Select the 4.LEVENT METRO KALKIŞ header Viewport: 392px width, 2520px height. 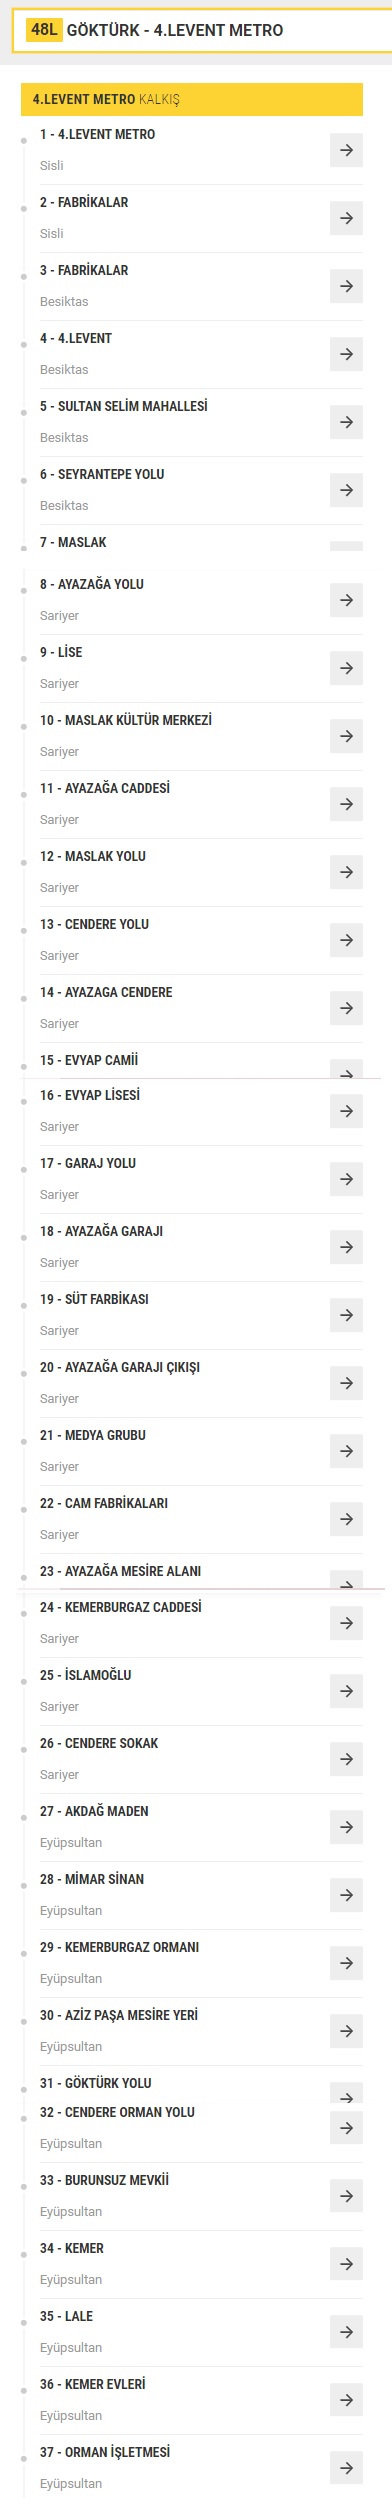192,100
